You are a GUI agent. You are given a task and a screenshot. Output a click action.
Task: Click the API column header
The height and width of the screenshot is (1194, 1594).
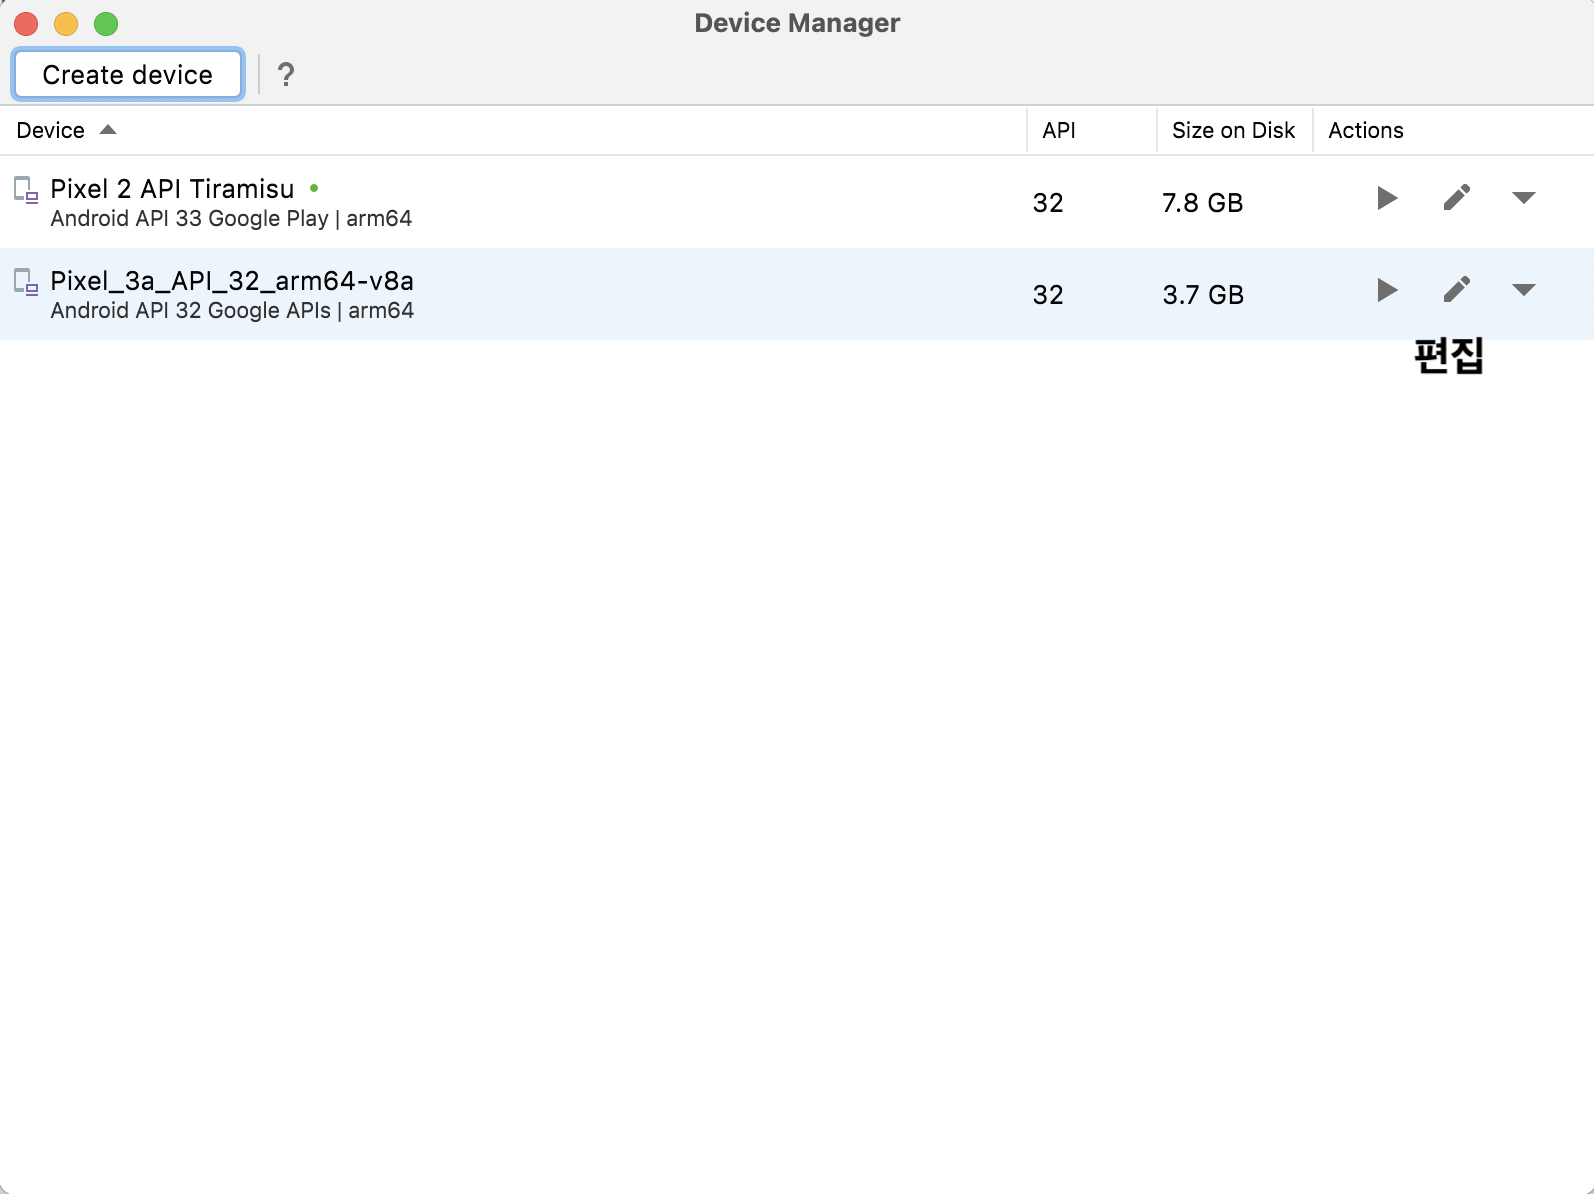click(x=1059, y=130)
